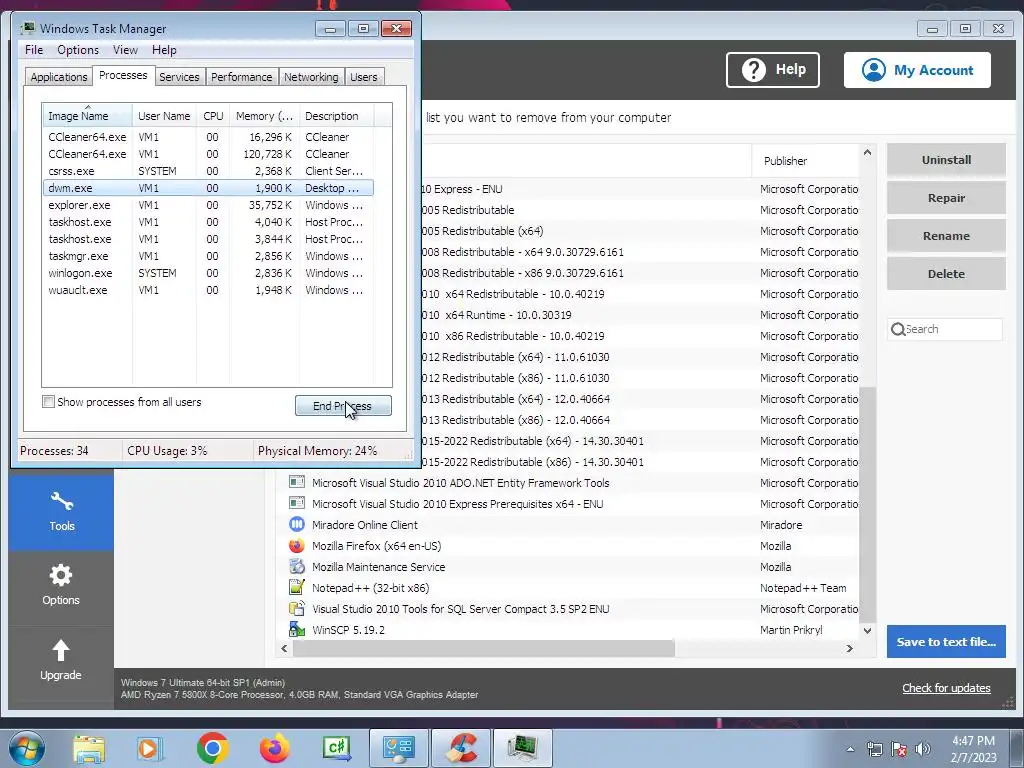Click End Process button

344,406
